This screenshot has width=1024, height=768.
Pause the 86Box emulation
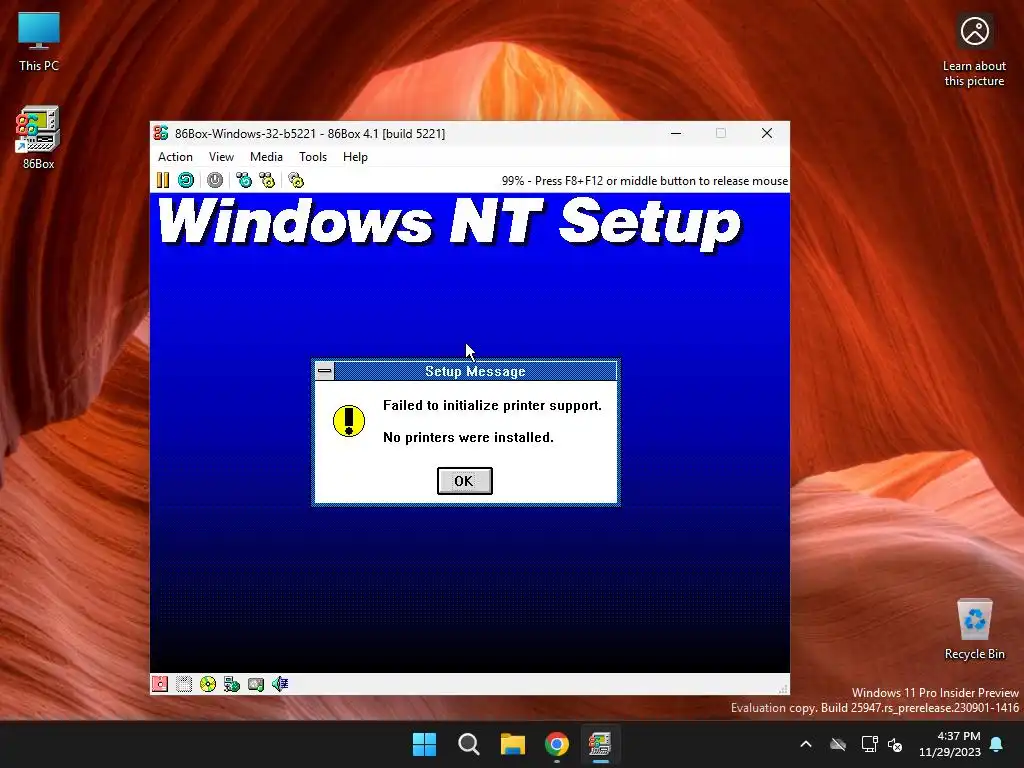pyautogui.click(x=163, y=180)
